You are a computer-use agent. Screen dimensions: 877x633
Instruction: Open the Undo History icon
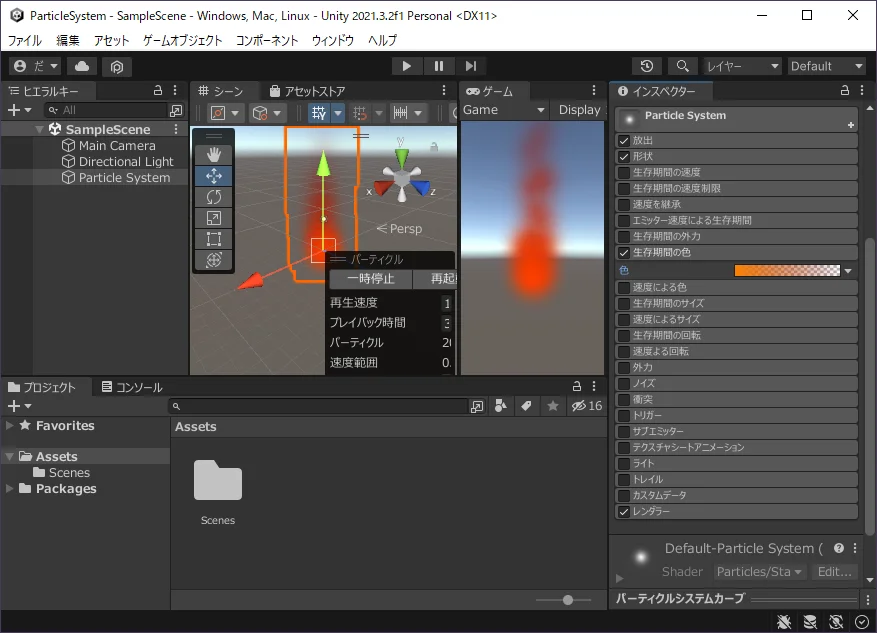(647, 66)
